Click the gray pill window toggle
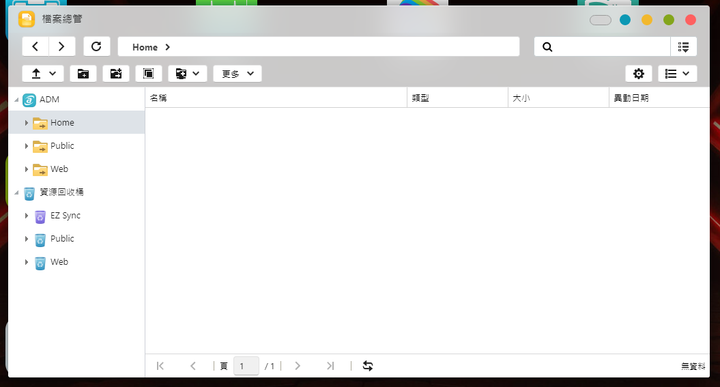720x387 pixels. pyautogui.click(x=601, y=20)
